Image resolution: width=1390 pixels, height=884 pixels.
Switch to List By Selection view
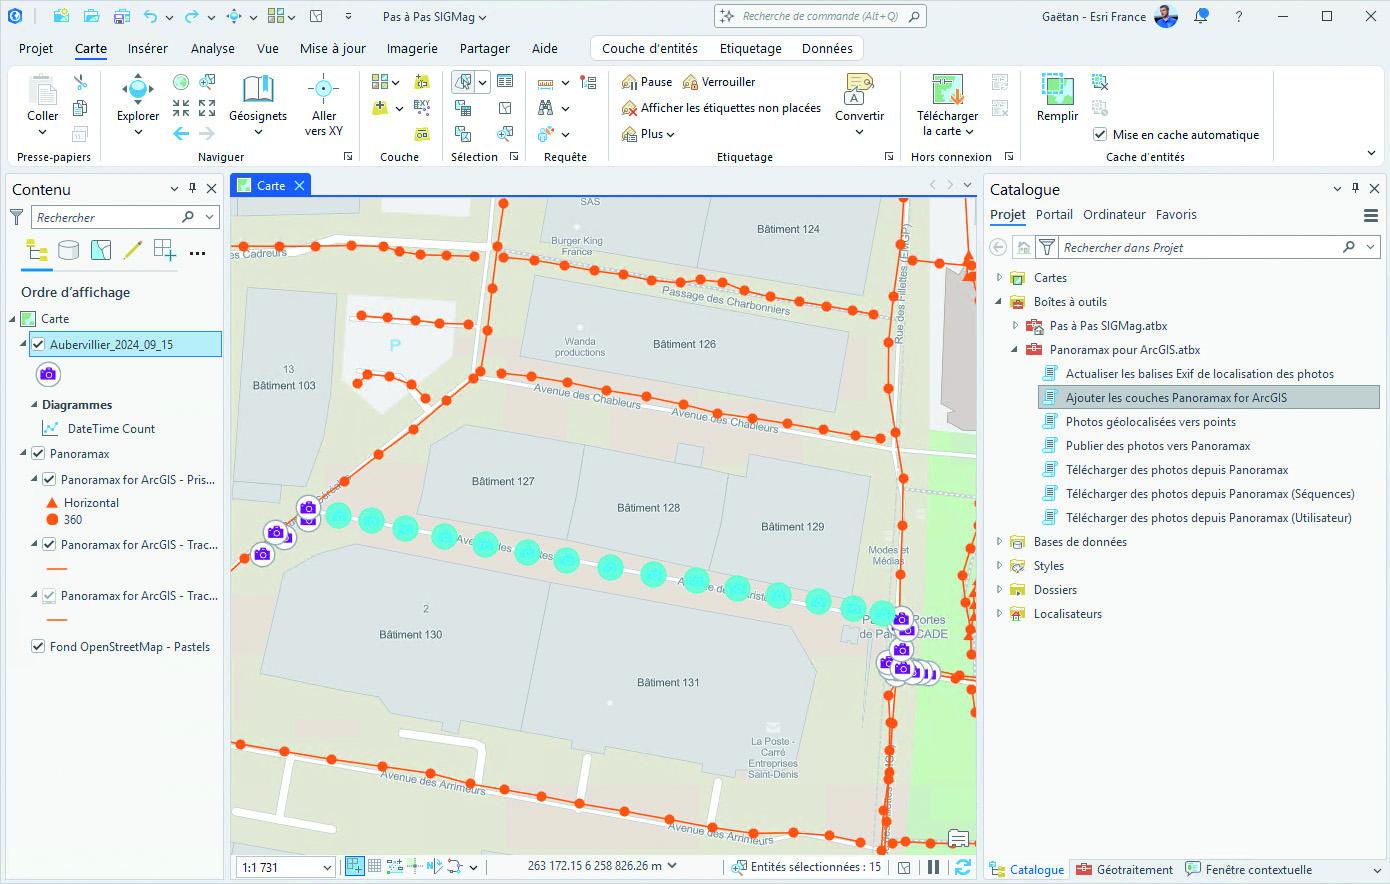(x=101, y=250)
